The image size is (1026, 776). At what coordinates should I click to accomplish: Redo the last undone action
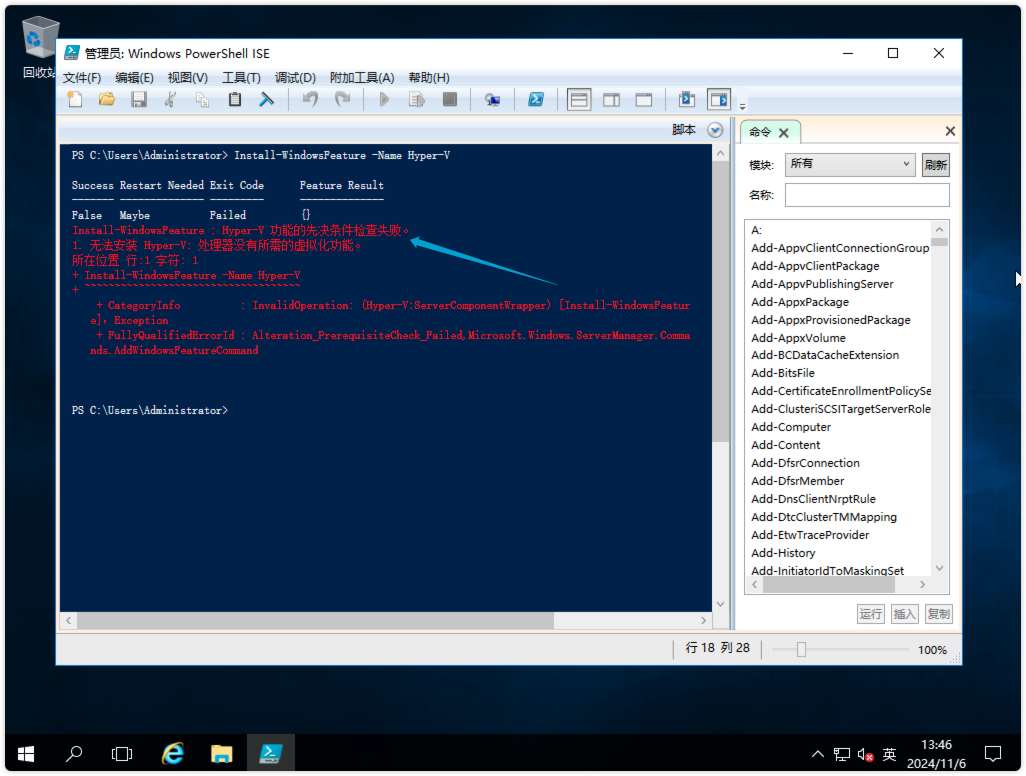pos(342,99)
